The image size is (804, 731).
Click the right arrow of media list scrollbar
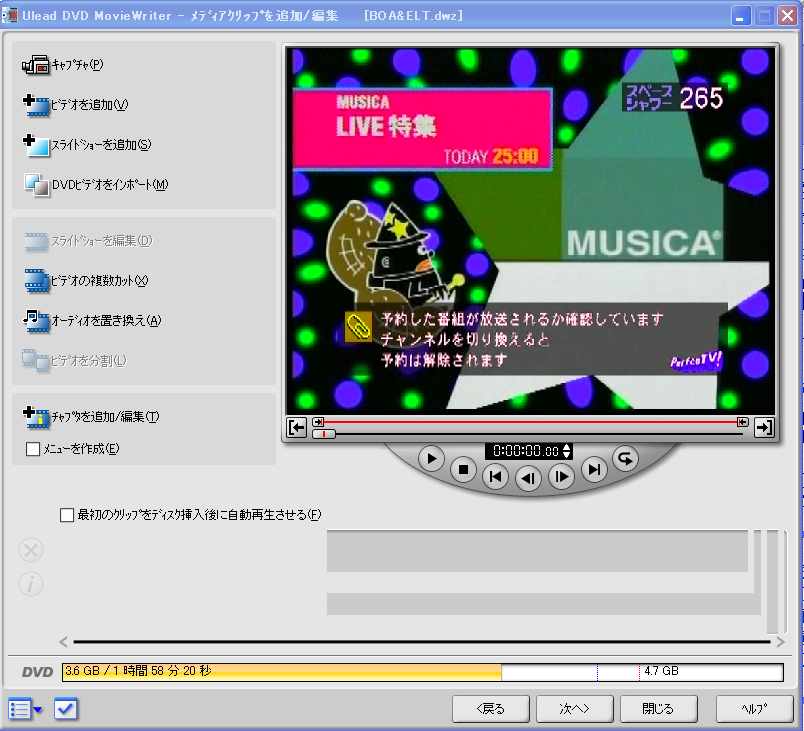click(x=780, y=642)
